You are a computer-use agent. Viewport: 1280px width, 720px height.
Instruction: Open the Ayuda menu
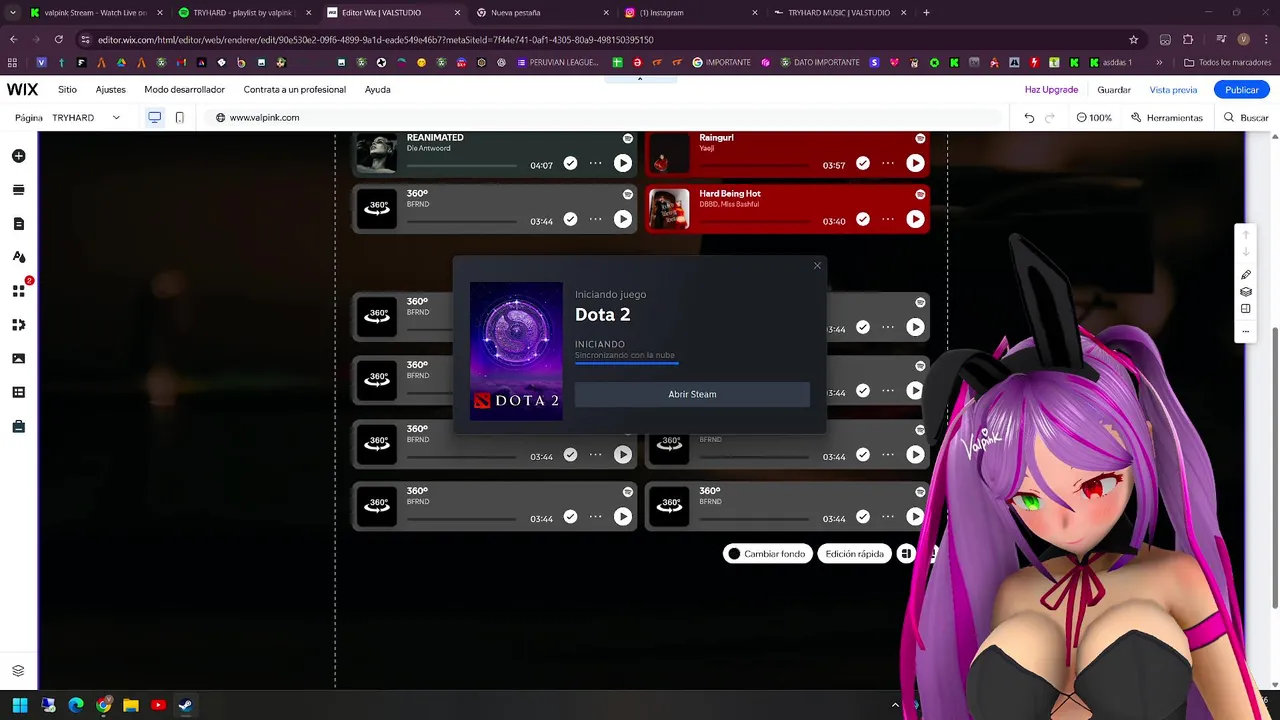(x=377, y=90)
